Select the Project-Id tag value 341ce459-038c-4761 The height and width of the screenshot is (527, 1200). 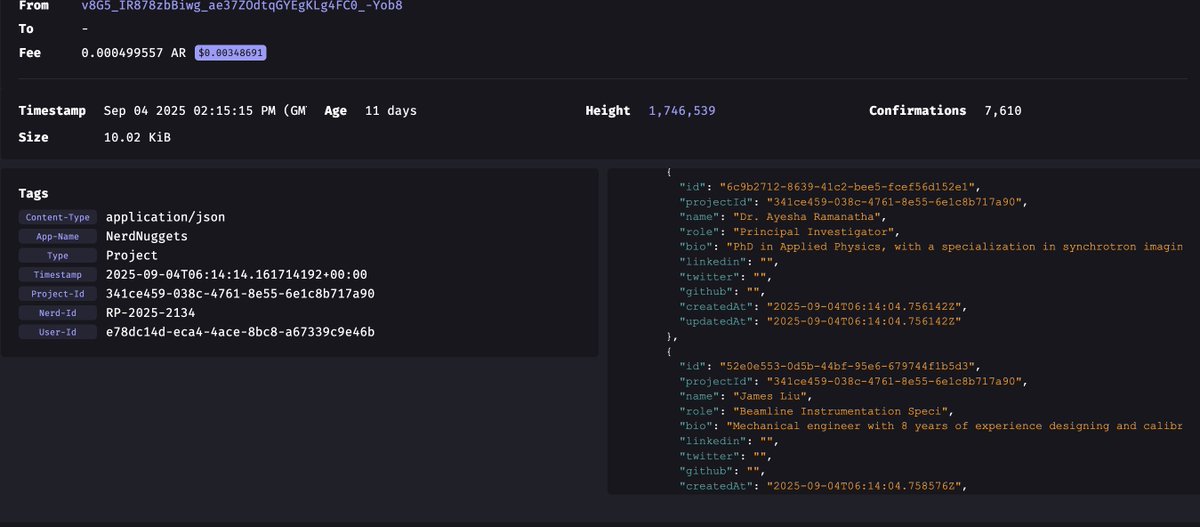pyautogui.click(x=240, y=294)
